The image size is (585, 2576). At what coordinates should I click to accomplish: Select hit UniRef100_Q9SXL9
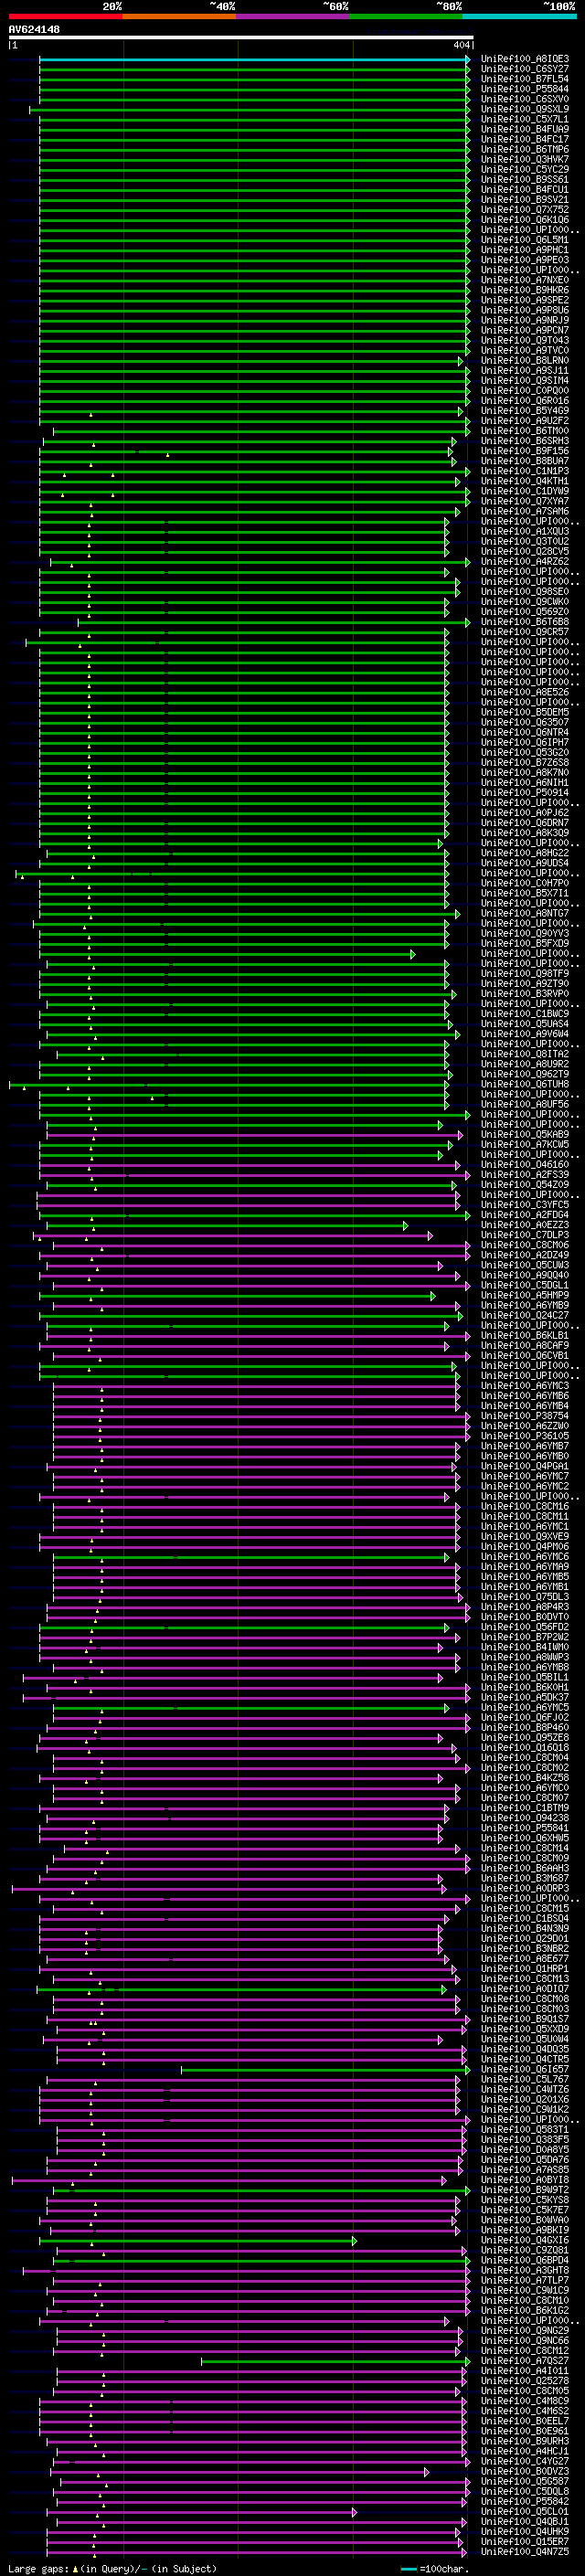click(x=525, y=109)
